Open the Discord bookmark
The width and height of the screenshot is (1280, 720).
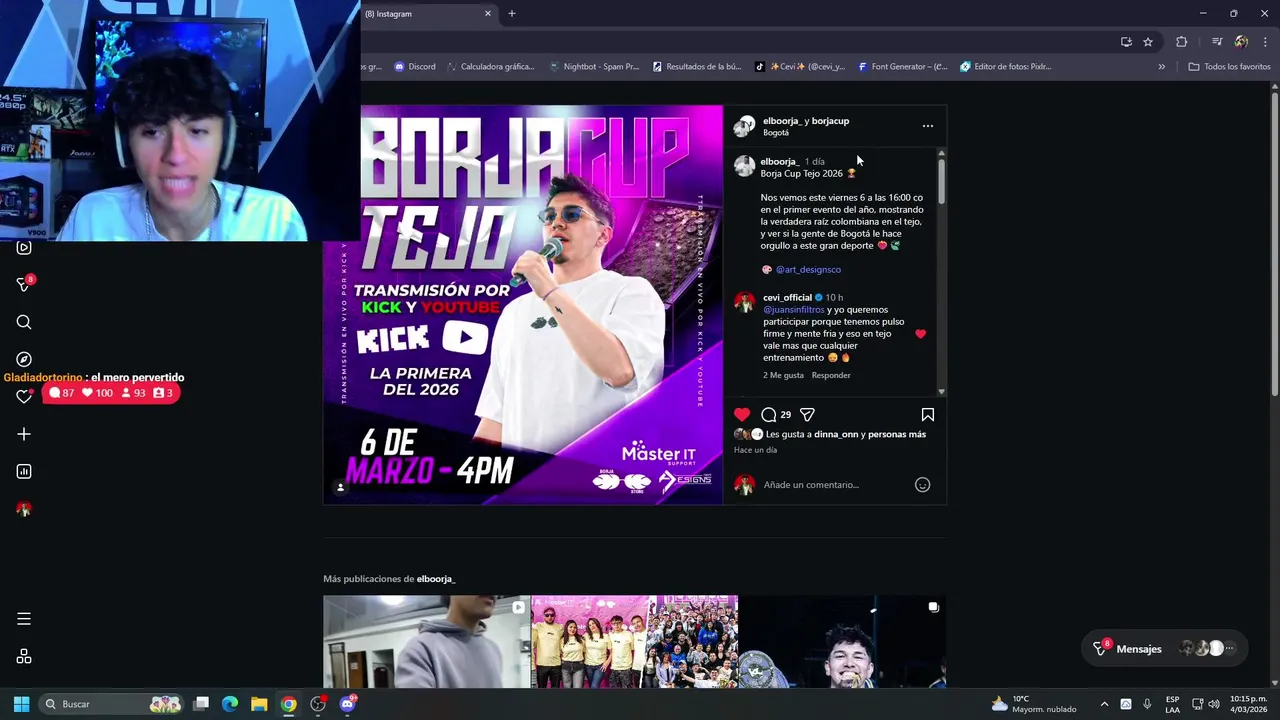(415, 67)
